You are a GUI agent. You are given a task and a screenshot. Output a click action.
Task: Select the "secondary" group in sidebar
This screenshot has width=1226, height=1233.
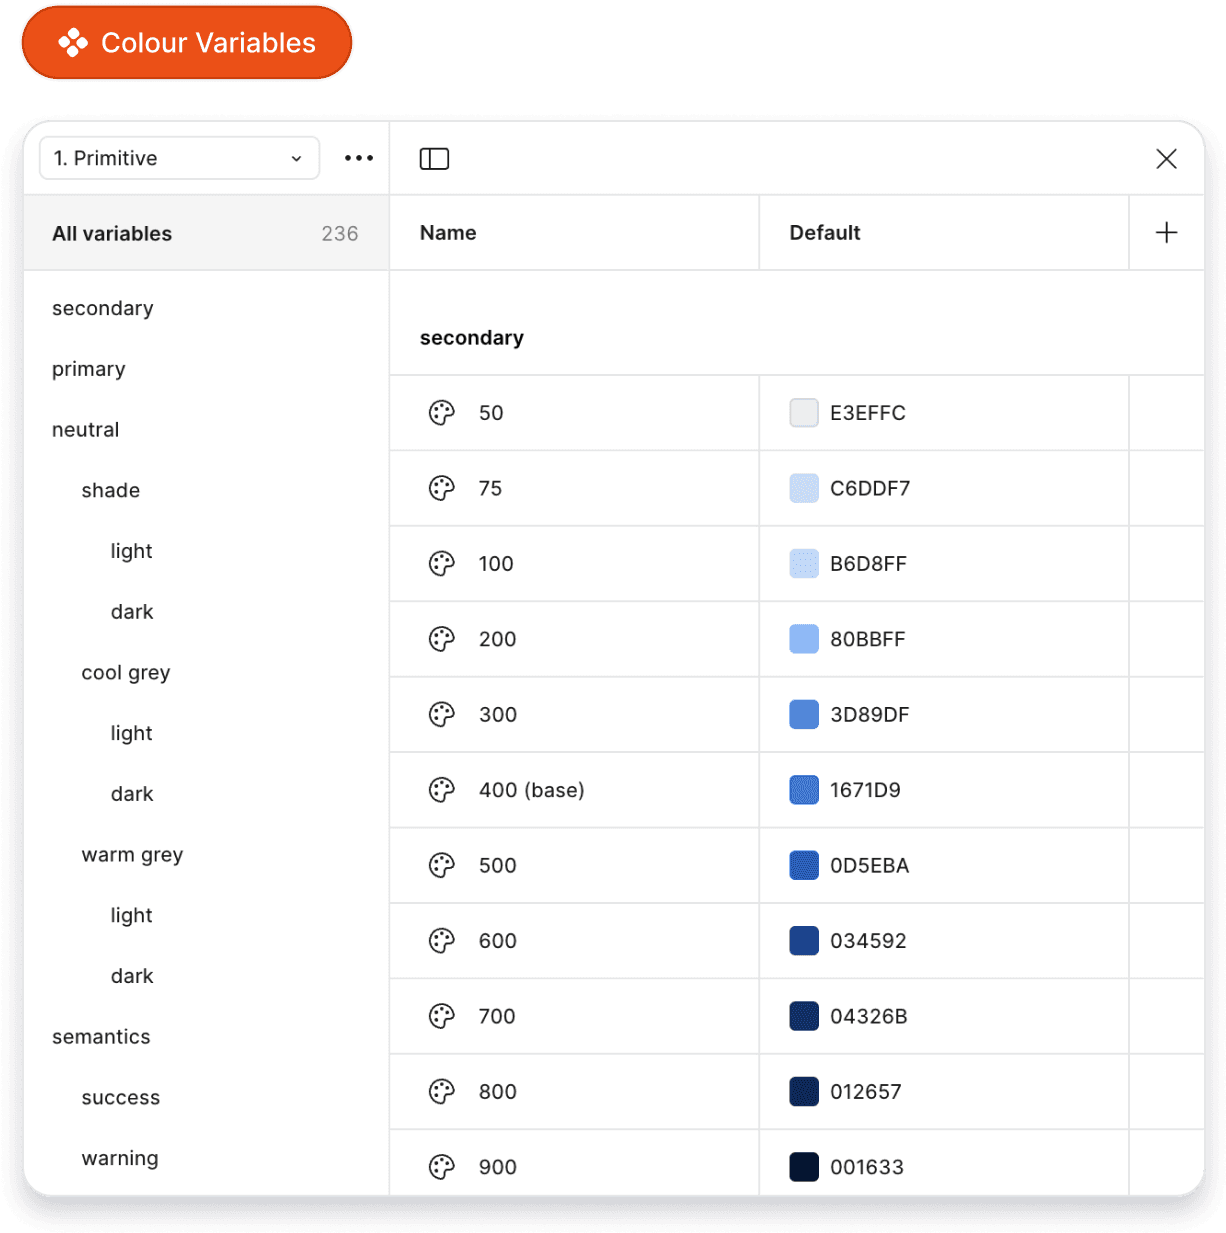click(x=103, y=308)
